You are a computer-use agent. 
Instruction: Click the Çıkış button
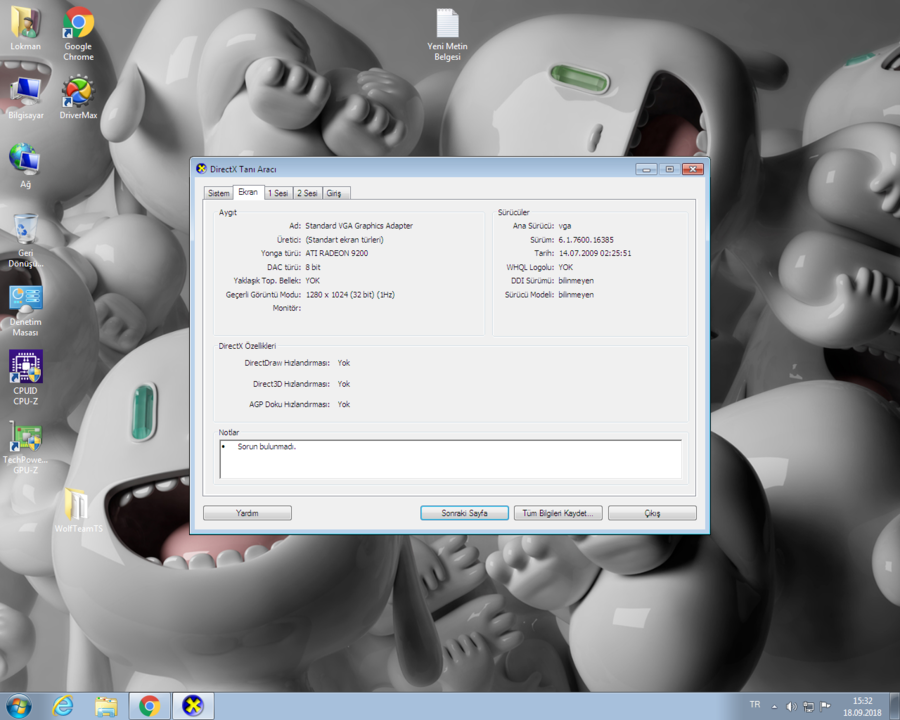point(652,513)
